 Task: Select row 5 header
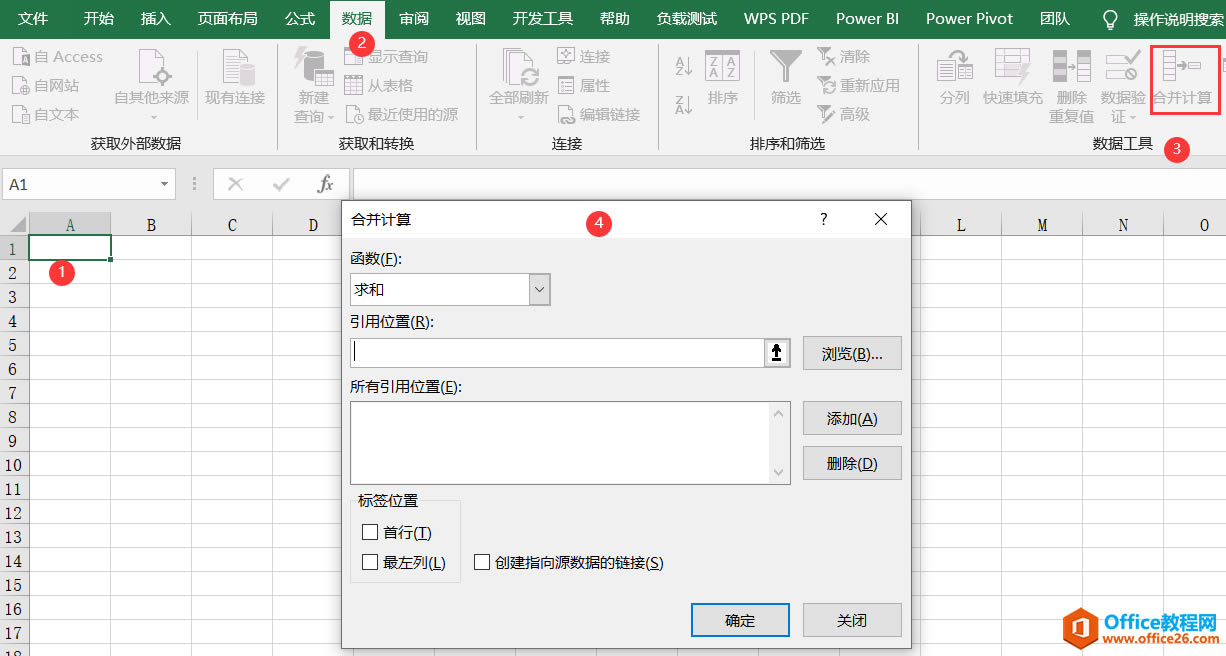[14, 345]
